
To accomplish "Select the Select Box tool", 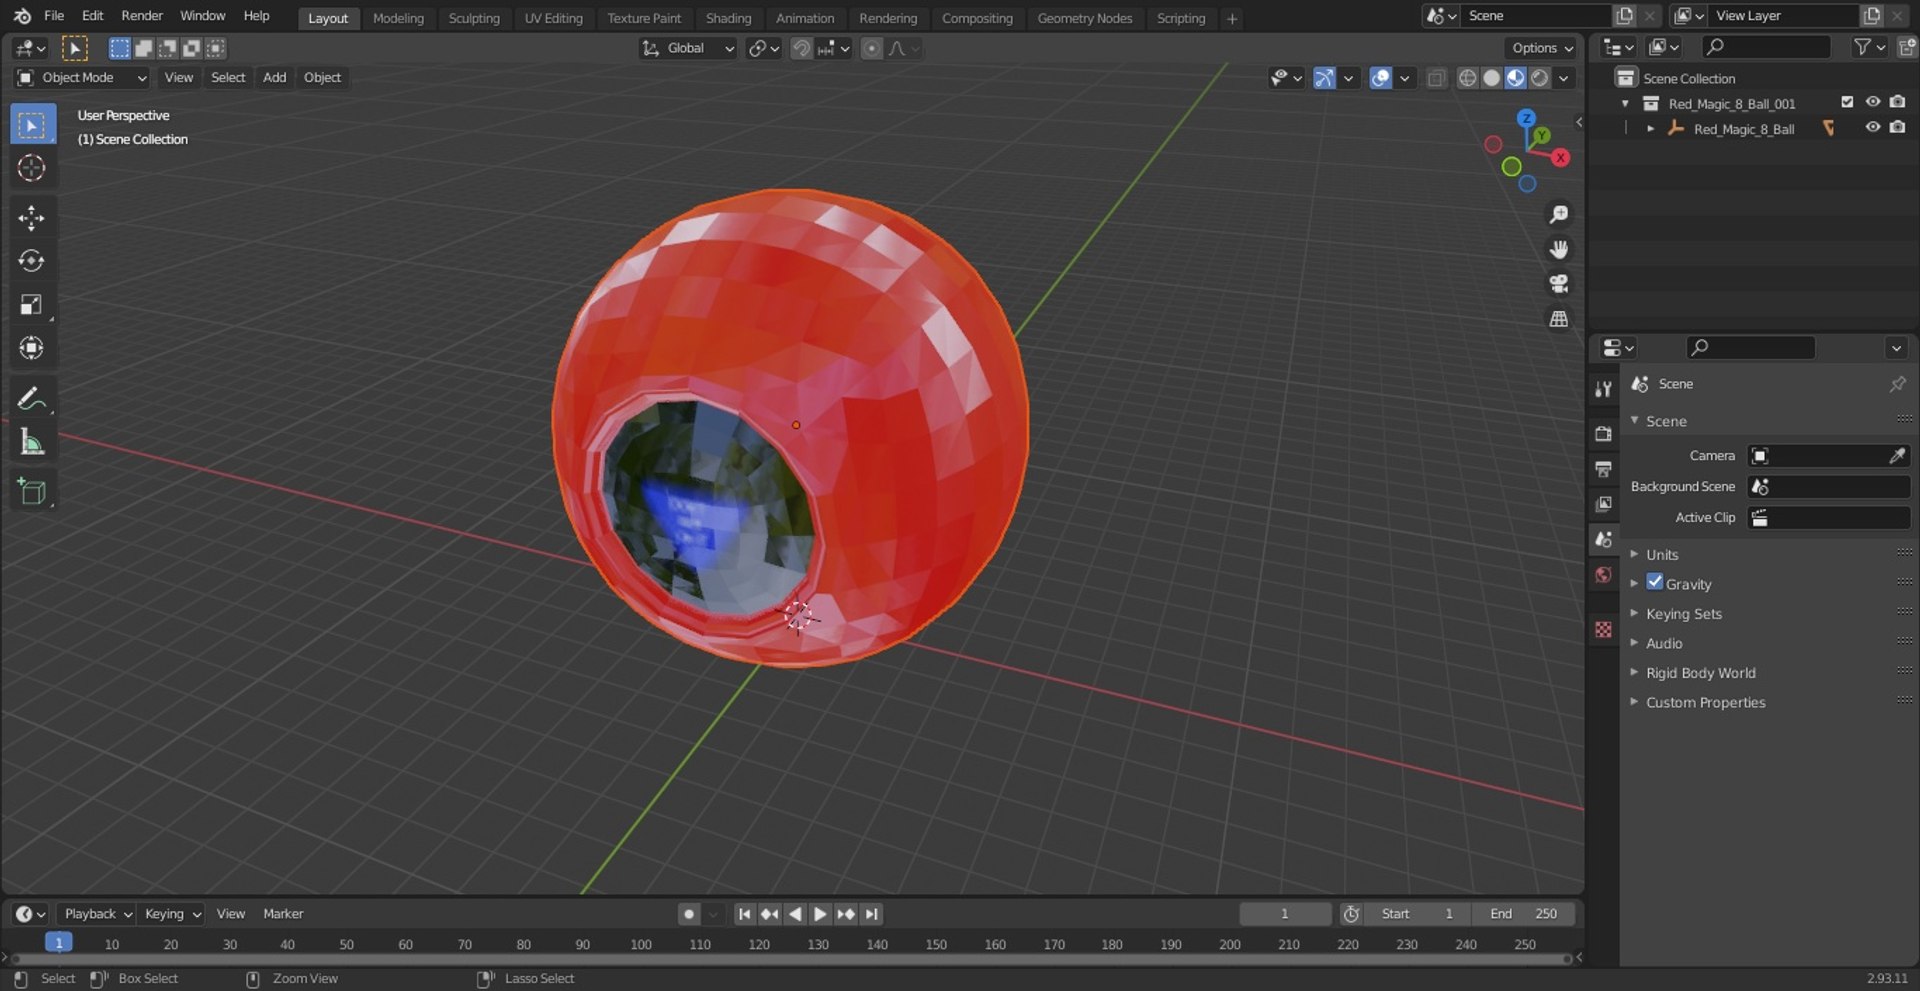I will (x=32, y=125).
